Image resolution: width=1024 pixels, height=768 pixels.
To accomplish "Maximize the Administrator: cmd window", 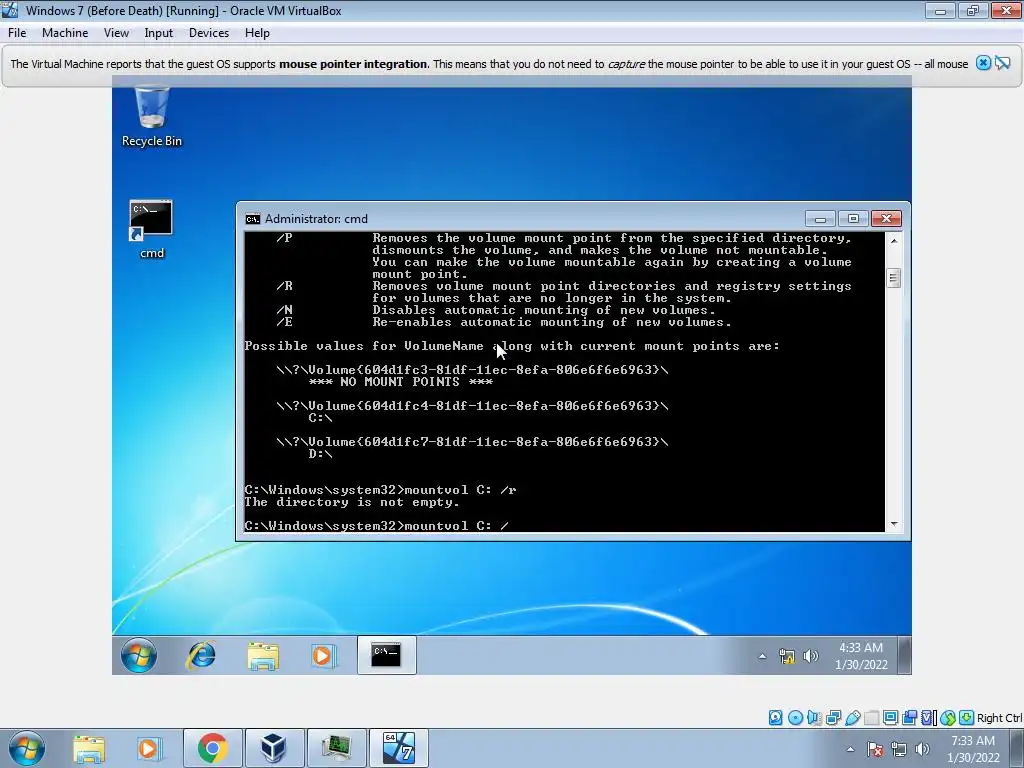I will coord(853,218).
